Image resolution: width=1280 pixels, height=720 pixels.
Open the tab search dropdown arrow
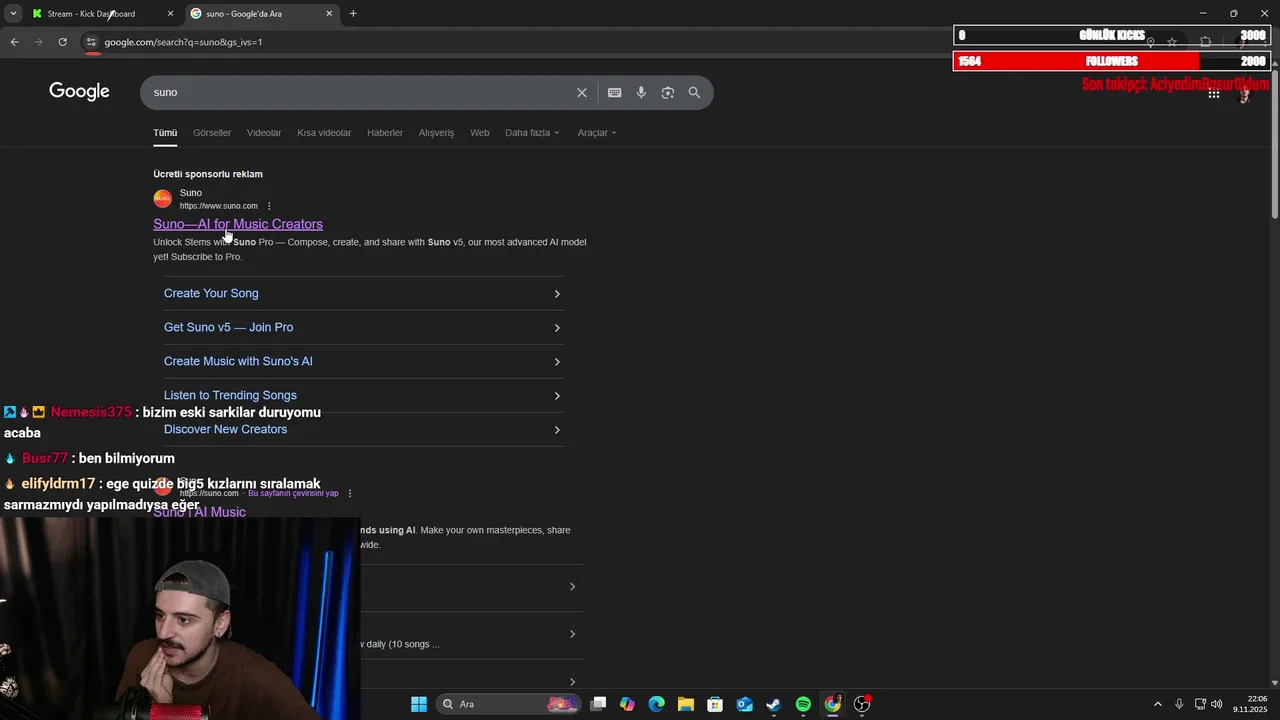(13, 14)
